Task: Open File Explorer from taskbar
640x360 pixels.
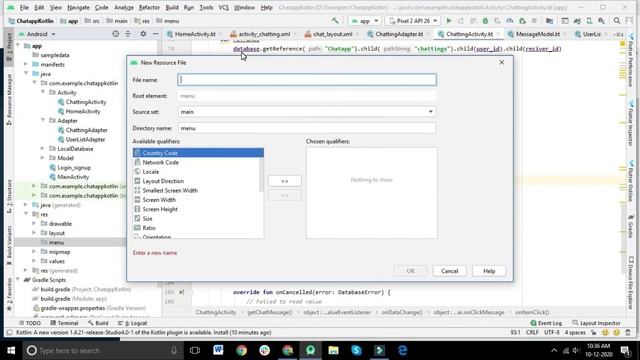Action: point(333,350)
